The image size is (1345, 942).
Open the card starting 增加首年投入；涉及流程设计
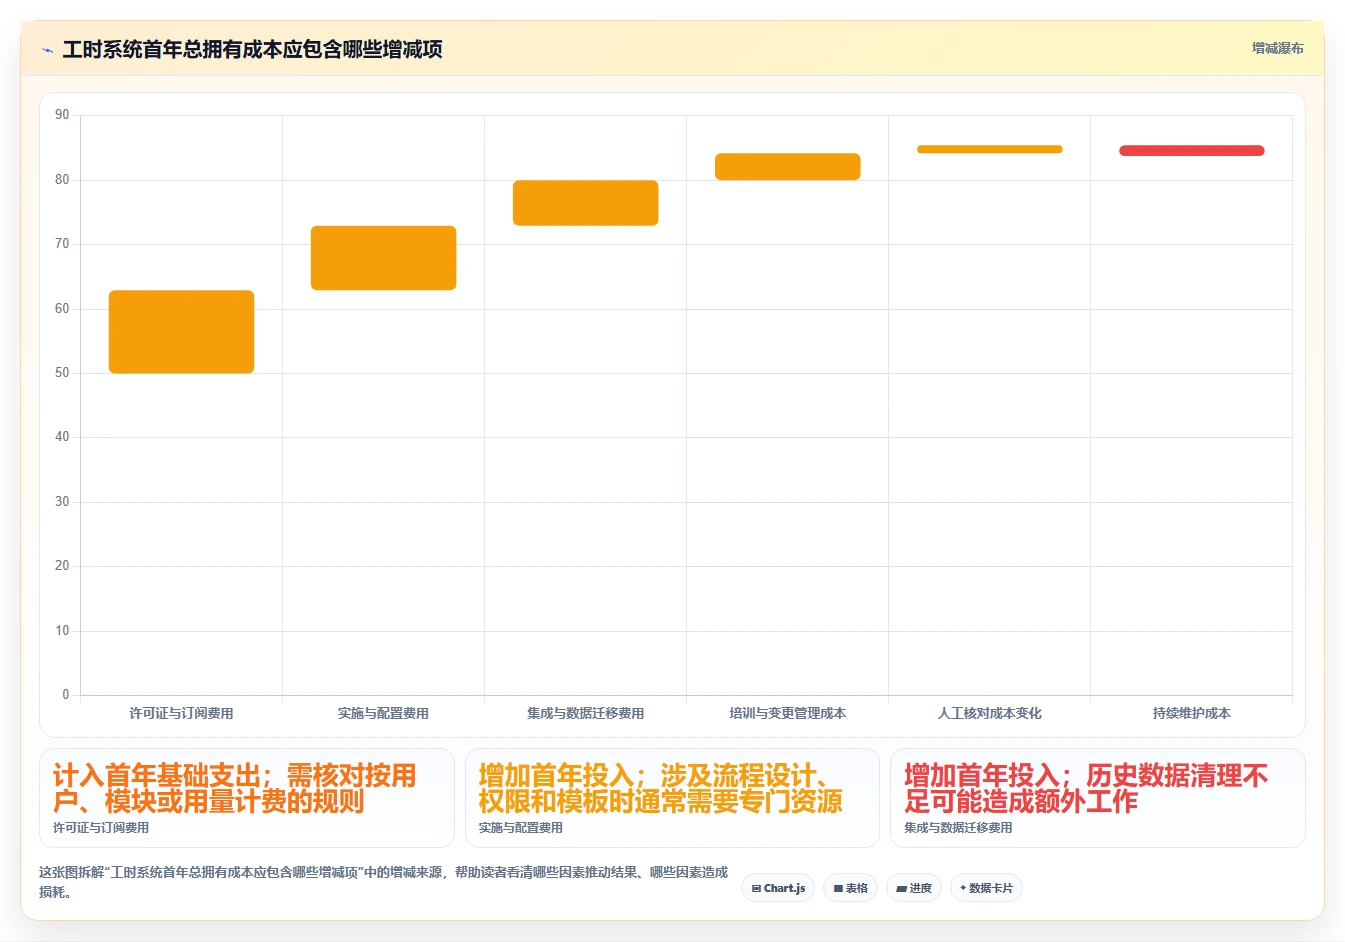pos(672,798)
